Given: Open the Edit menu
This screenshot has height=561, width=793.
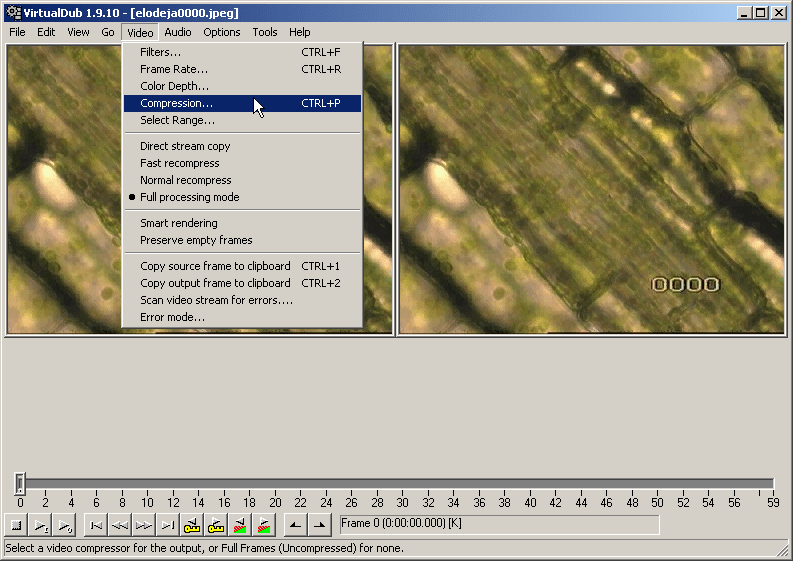Looking at the screenshot, I should (46, 32).
